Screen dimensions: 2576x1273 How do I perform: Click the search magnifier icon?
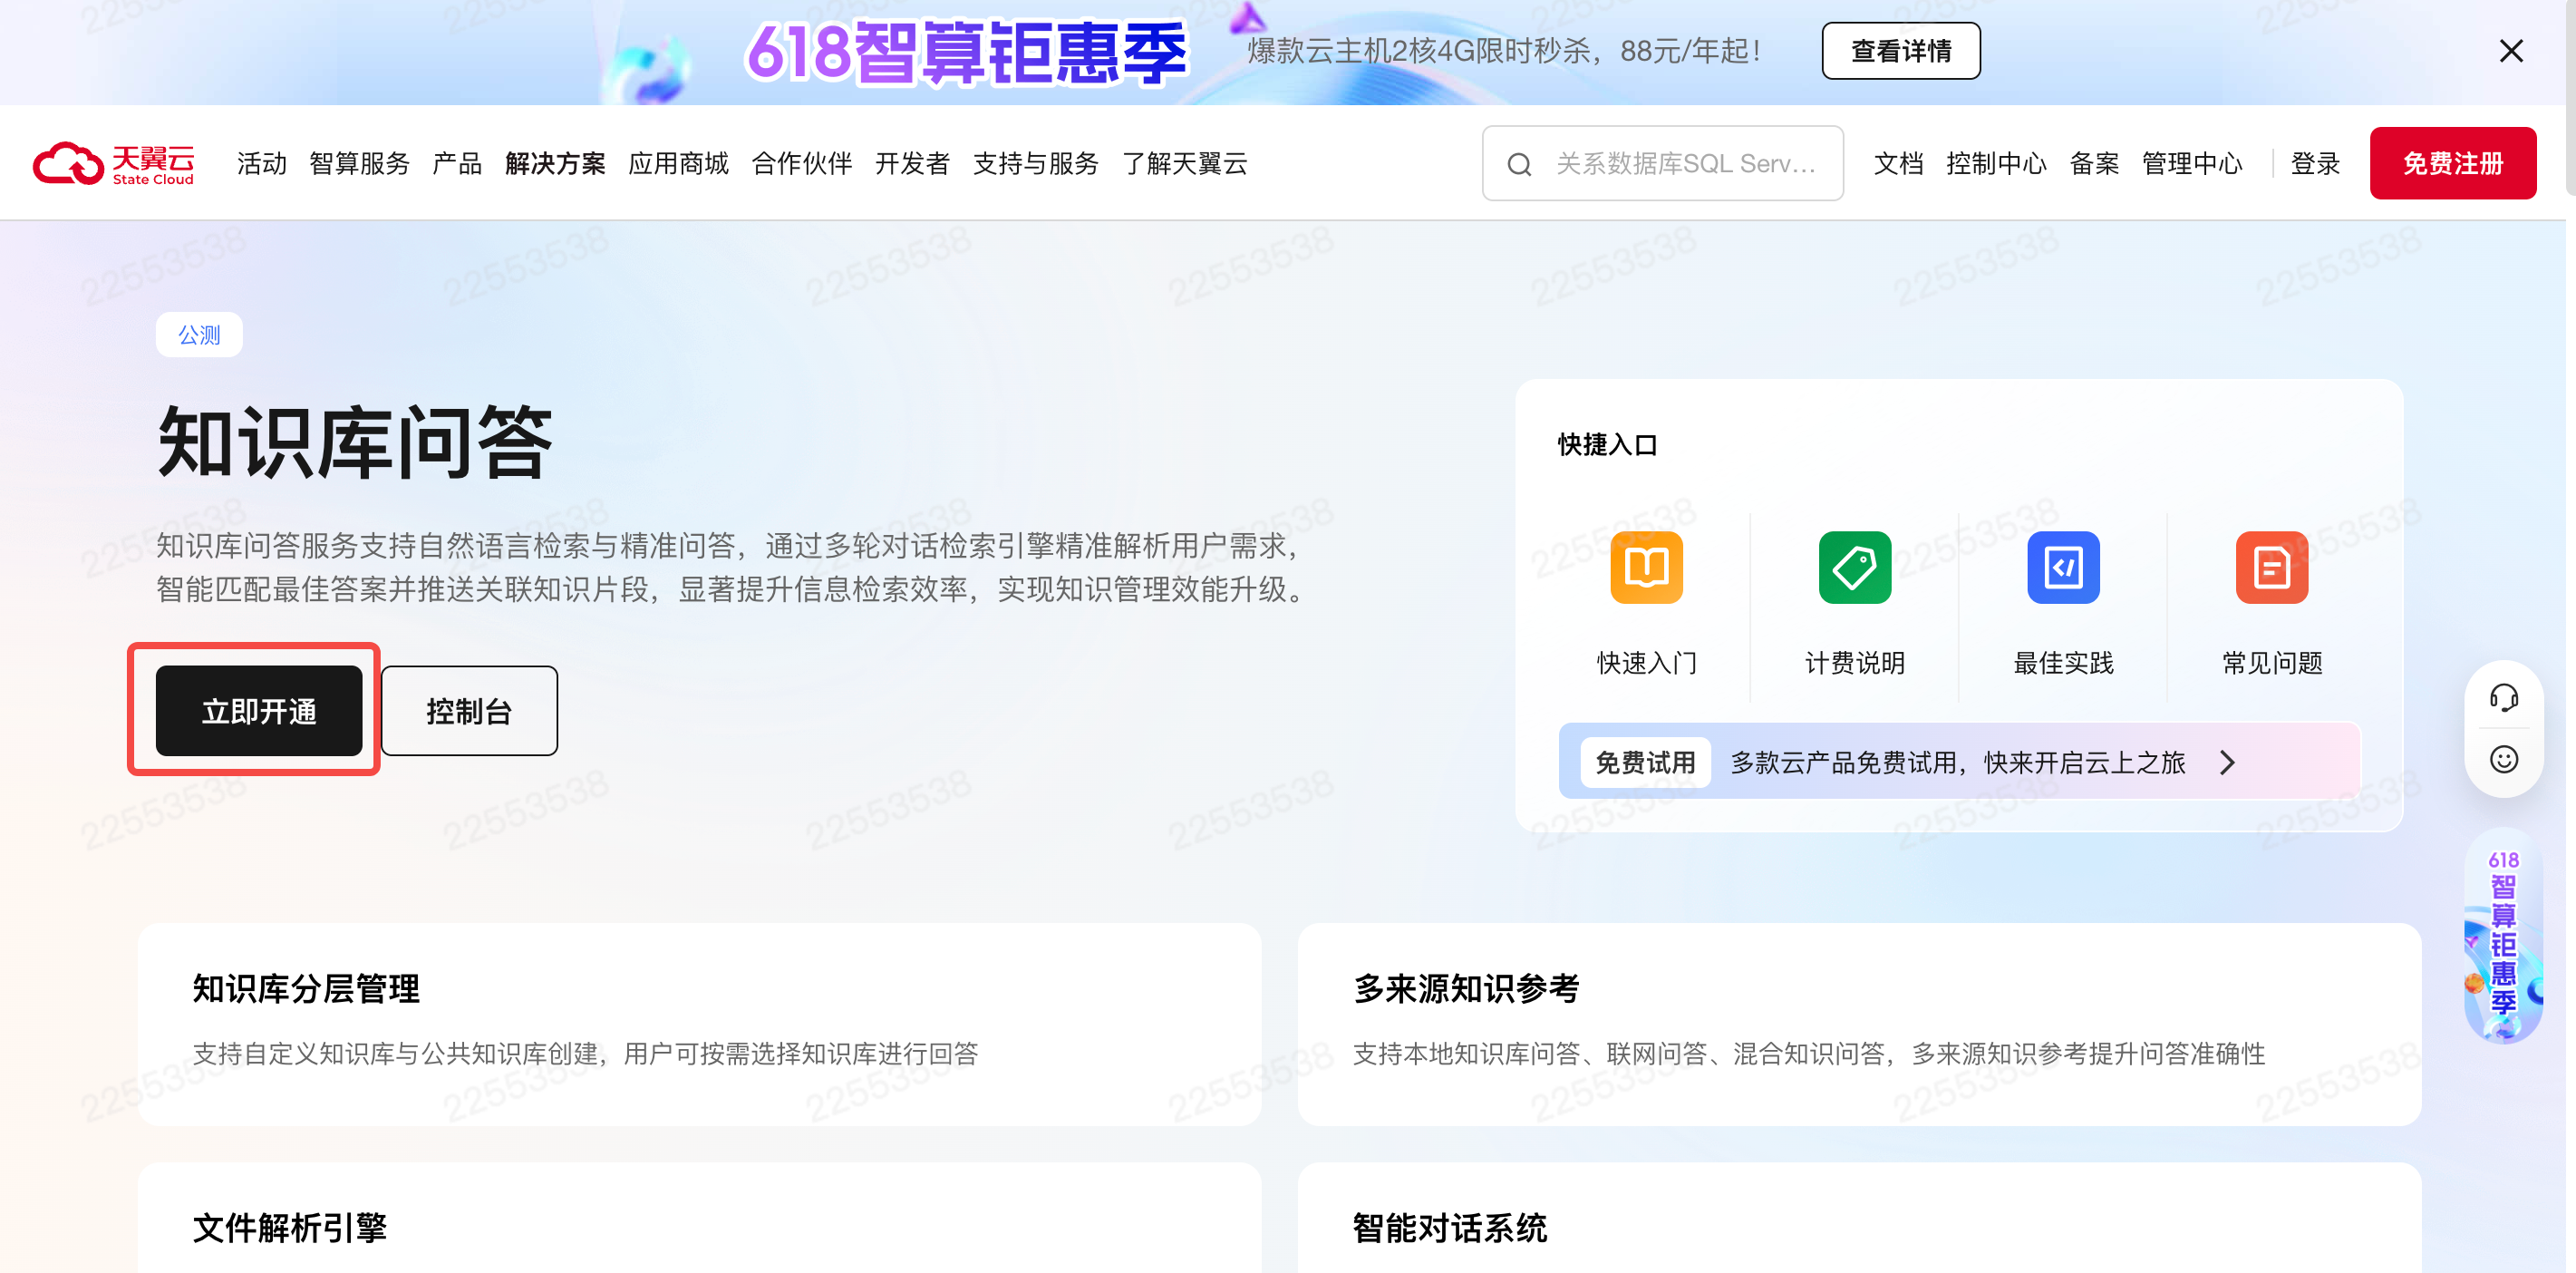(x=1518, y=164)
